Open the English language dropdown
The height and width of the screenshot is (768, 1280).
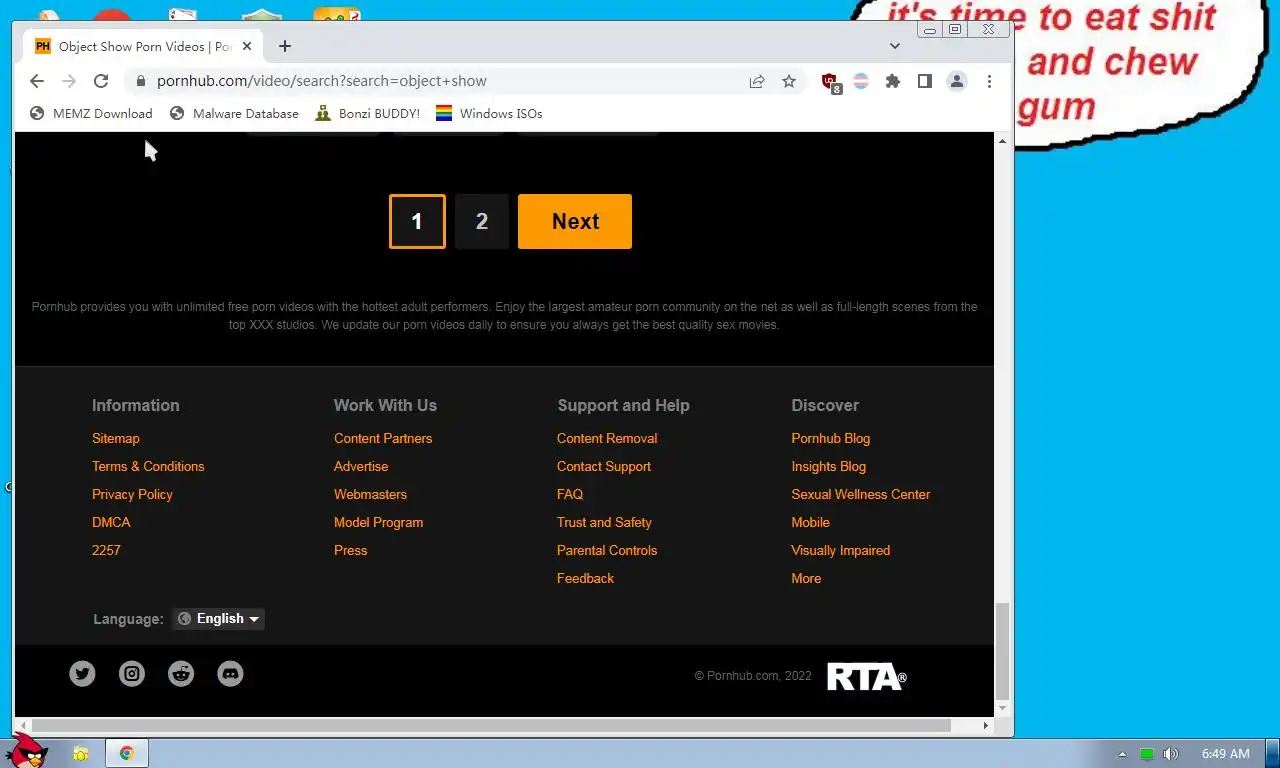coord(218,619)
